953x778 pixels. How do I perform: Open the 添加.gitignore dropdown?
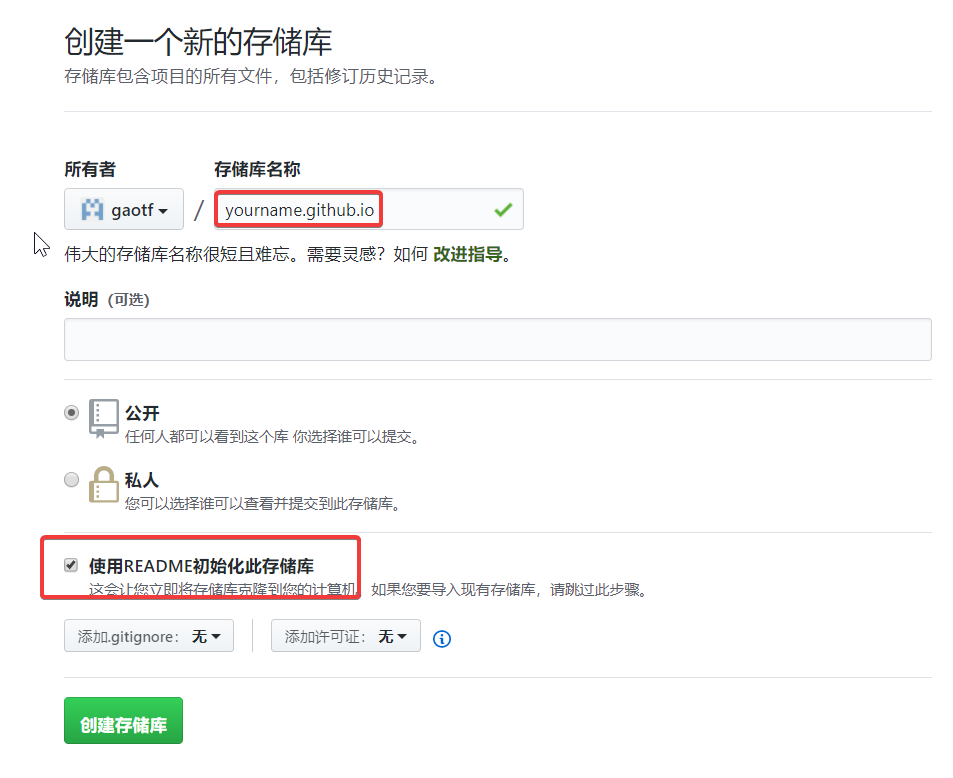149,636
